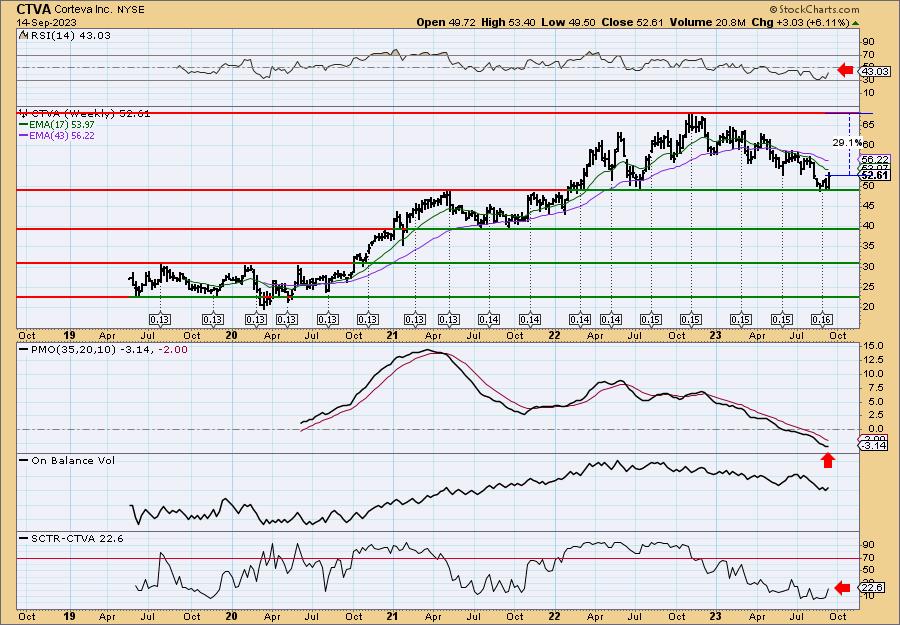Click the 15.0 level on PMO axis

pyautogui.click(x=872, y=346)
